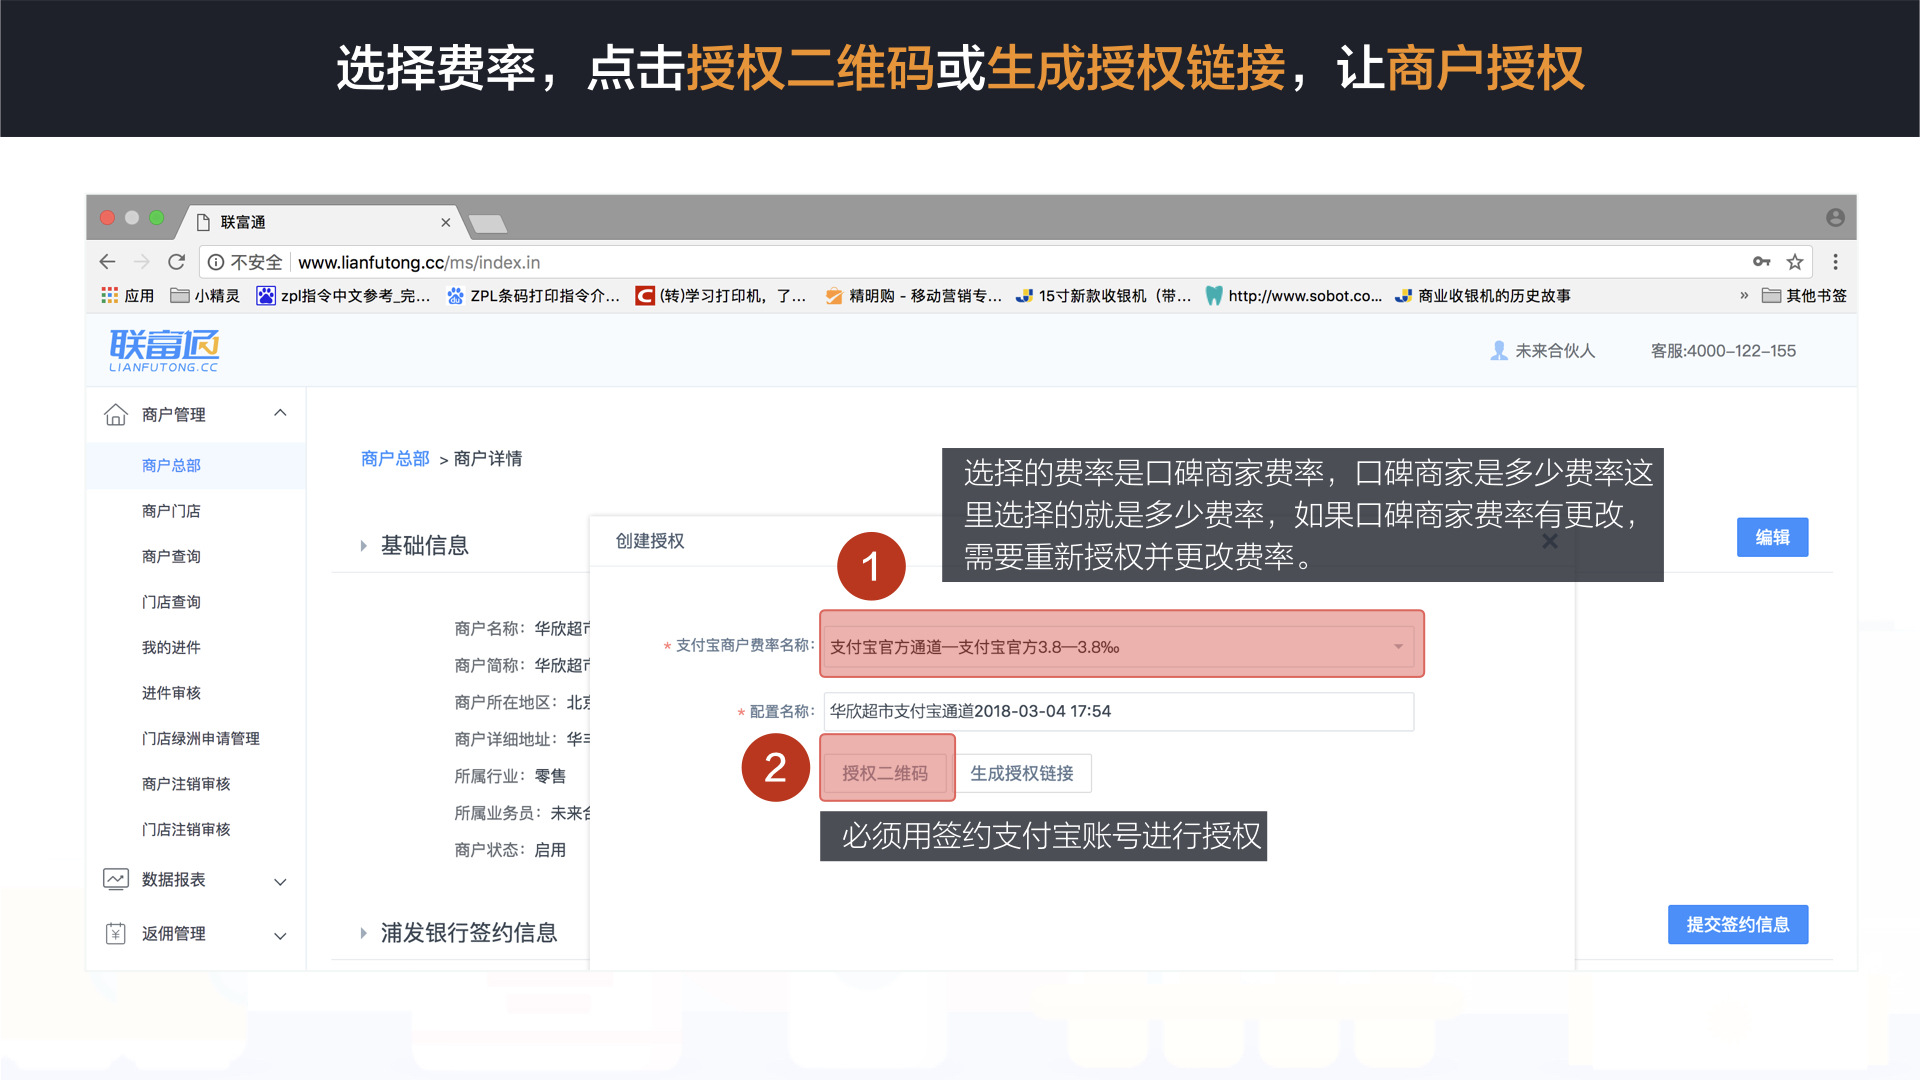Screen dimensions: 1920x1080
Task: Select 我的进件 in sidebar
Action: coord(171,647)
